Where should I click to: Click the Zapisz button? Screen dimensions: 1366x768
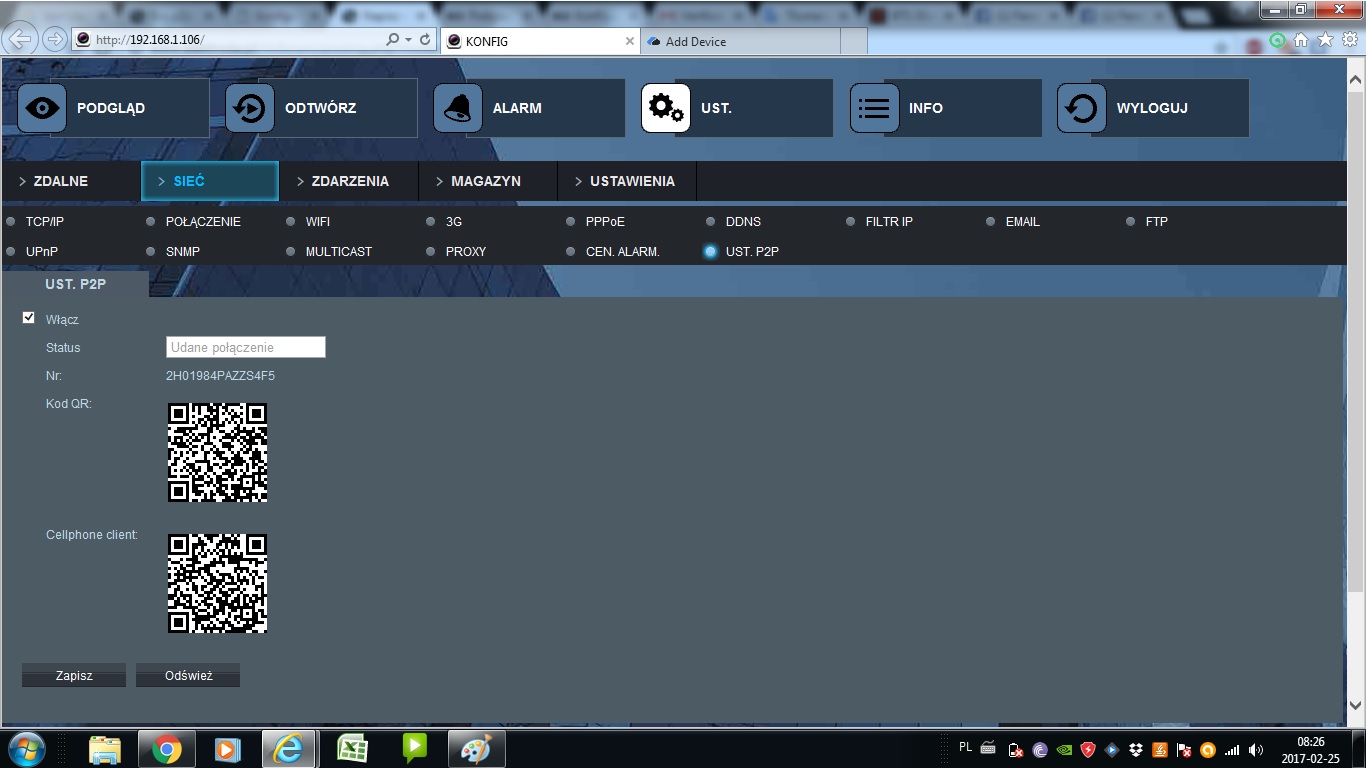pyautogui.click(x=74, y=675)
